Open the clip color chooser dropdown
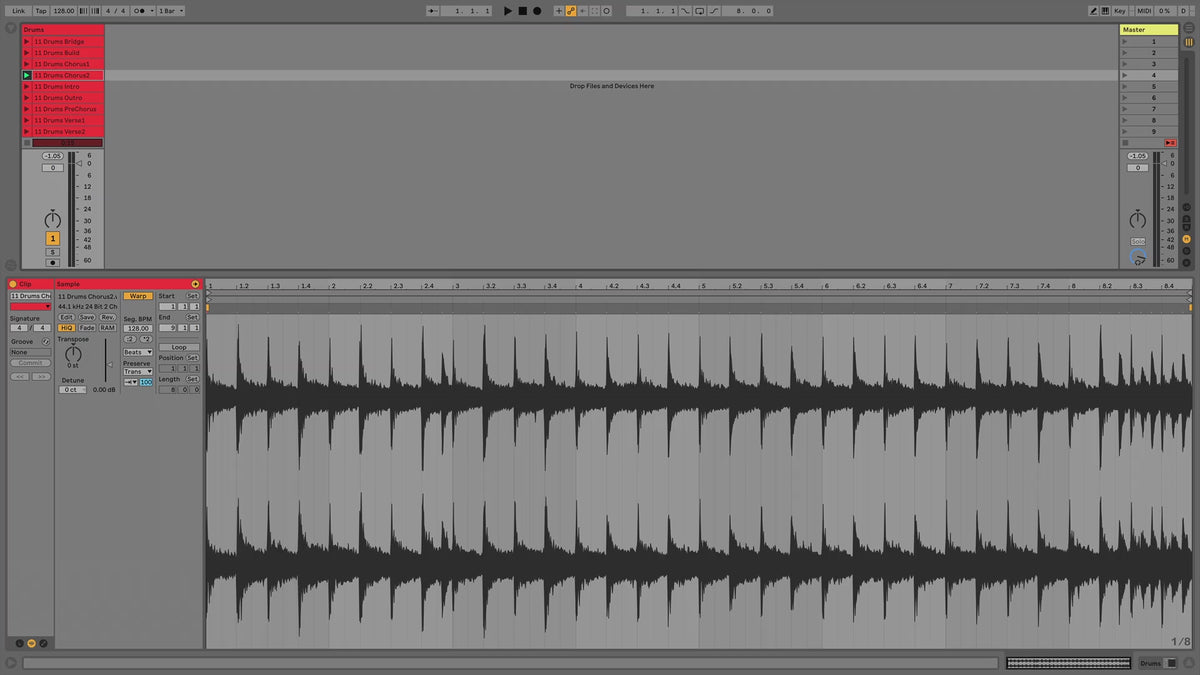Image resolution: width=1200 pixels, height=675 pixels. click(30, 307)
